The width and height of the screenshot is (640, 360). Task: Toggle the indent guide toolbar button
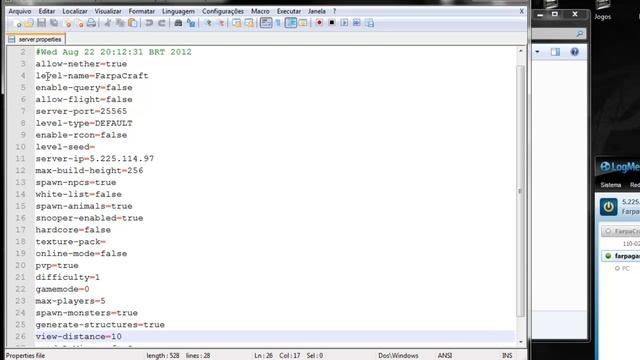coord(291,23)
